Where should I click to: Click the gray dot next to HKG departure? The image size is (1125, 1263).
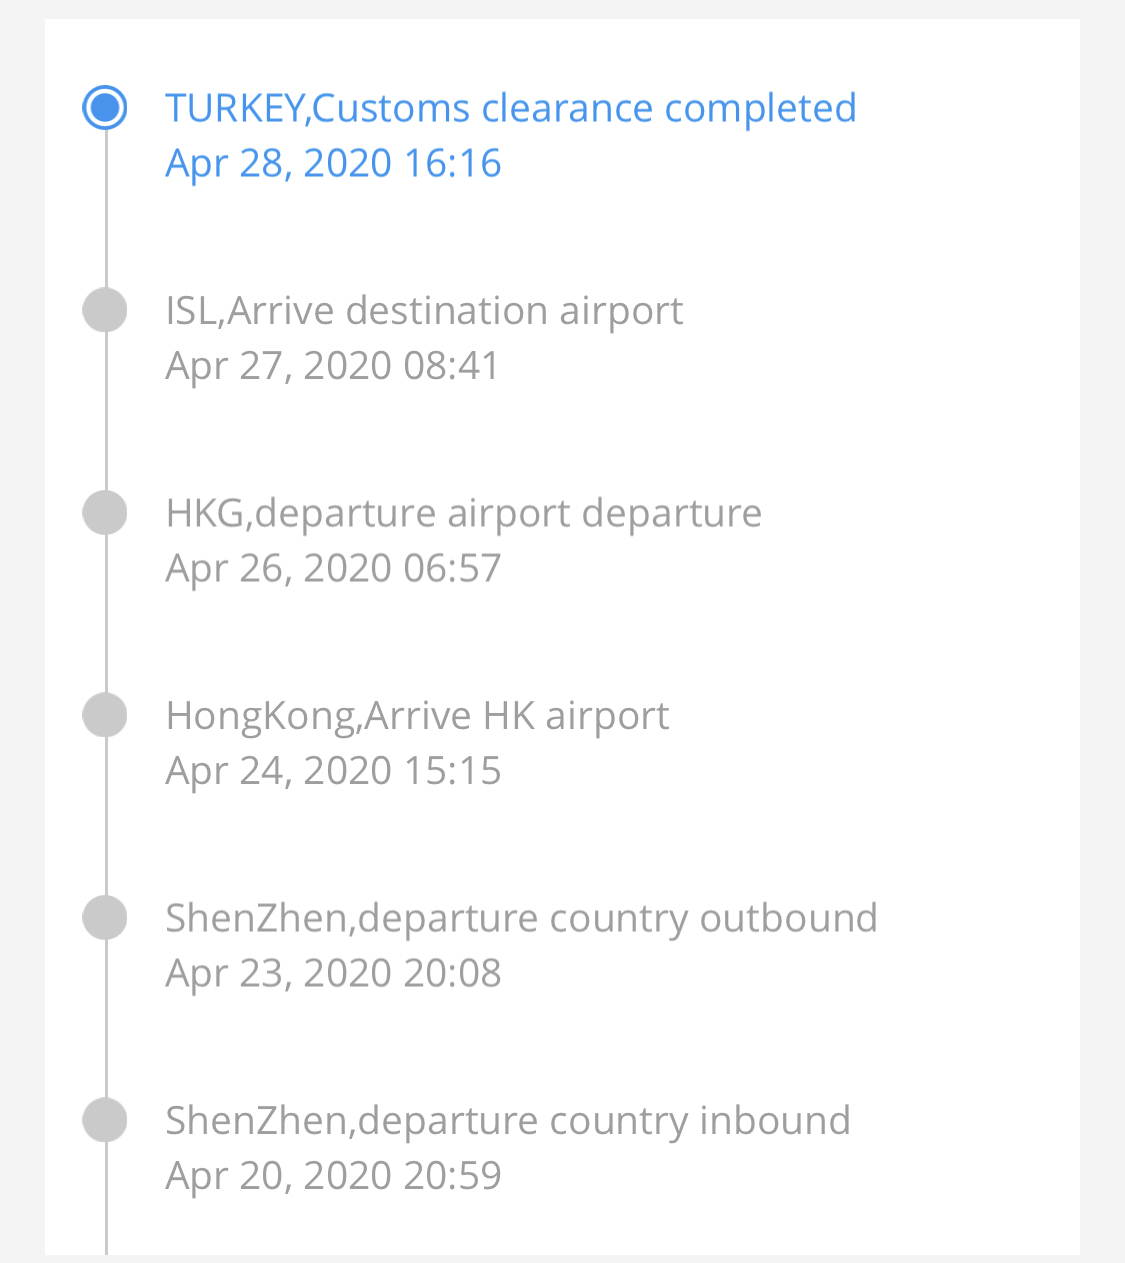[x=105, y=512]
